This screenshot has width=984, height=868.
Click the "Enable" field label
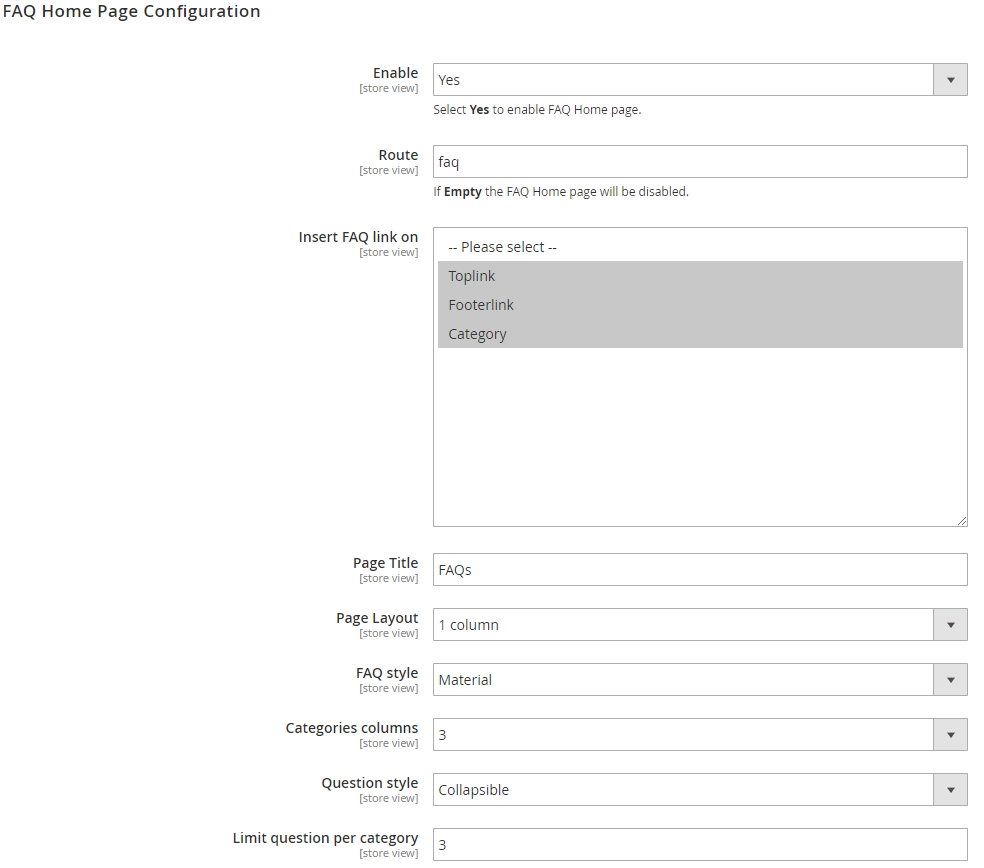point(395,73)
